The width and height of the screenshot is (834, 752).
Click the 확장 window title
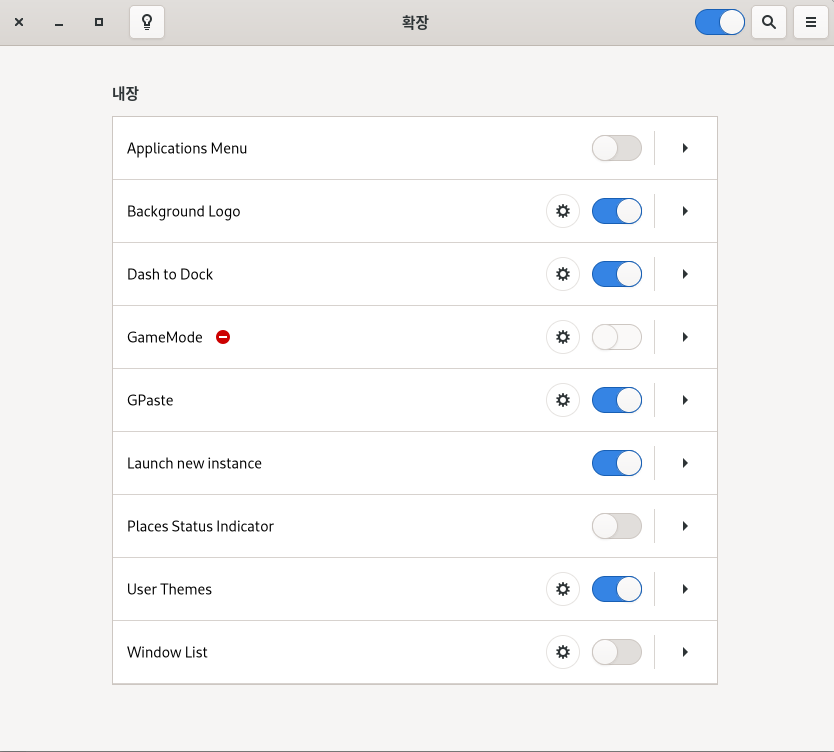(415, 22)
